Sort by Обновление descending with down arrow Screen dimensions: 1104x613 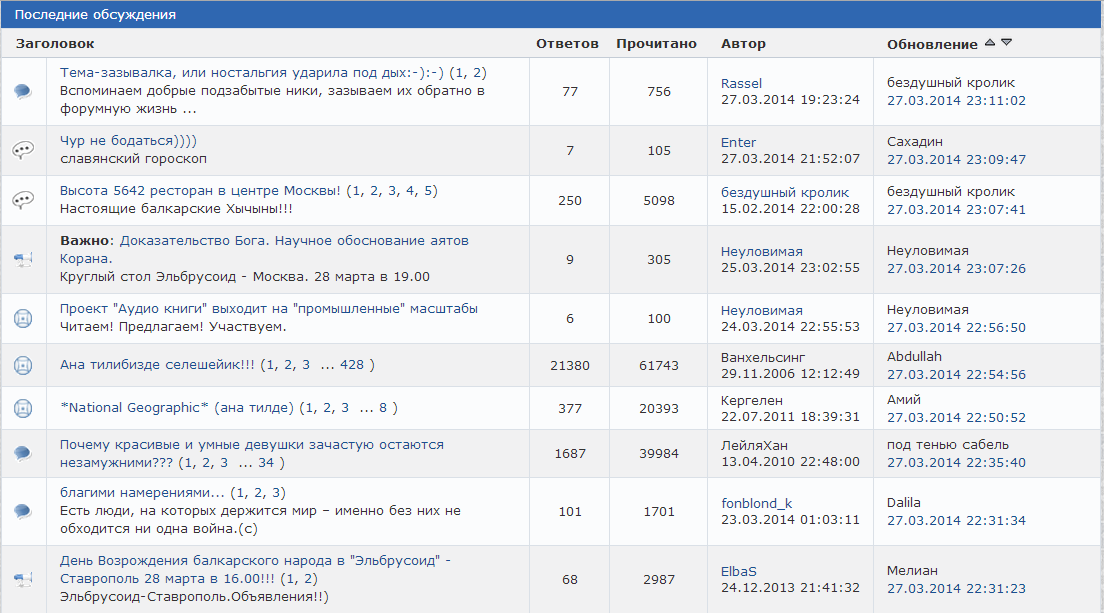[1007, 43]
